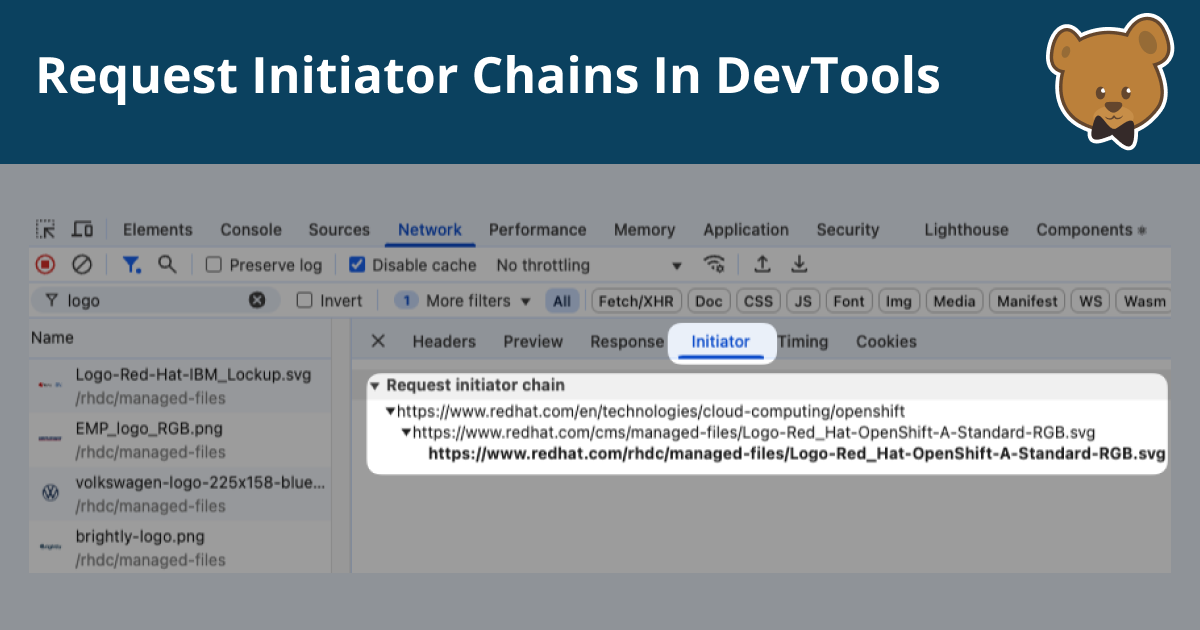Open network conditions settings
Viewport: 1200px width, 630px height.
714,264
